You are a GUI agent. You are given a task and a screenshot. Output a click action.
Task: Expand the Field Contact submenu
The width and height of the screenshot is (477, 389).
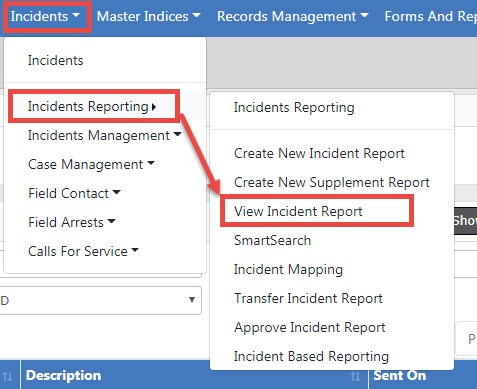(74, 193)
